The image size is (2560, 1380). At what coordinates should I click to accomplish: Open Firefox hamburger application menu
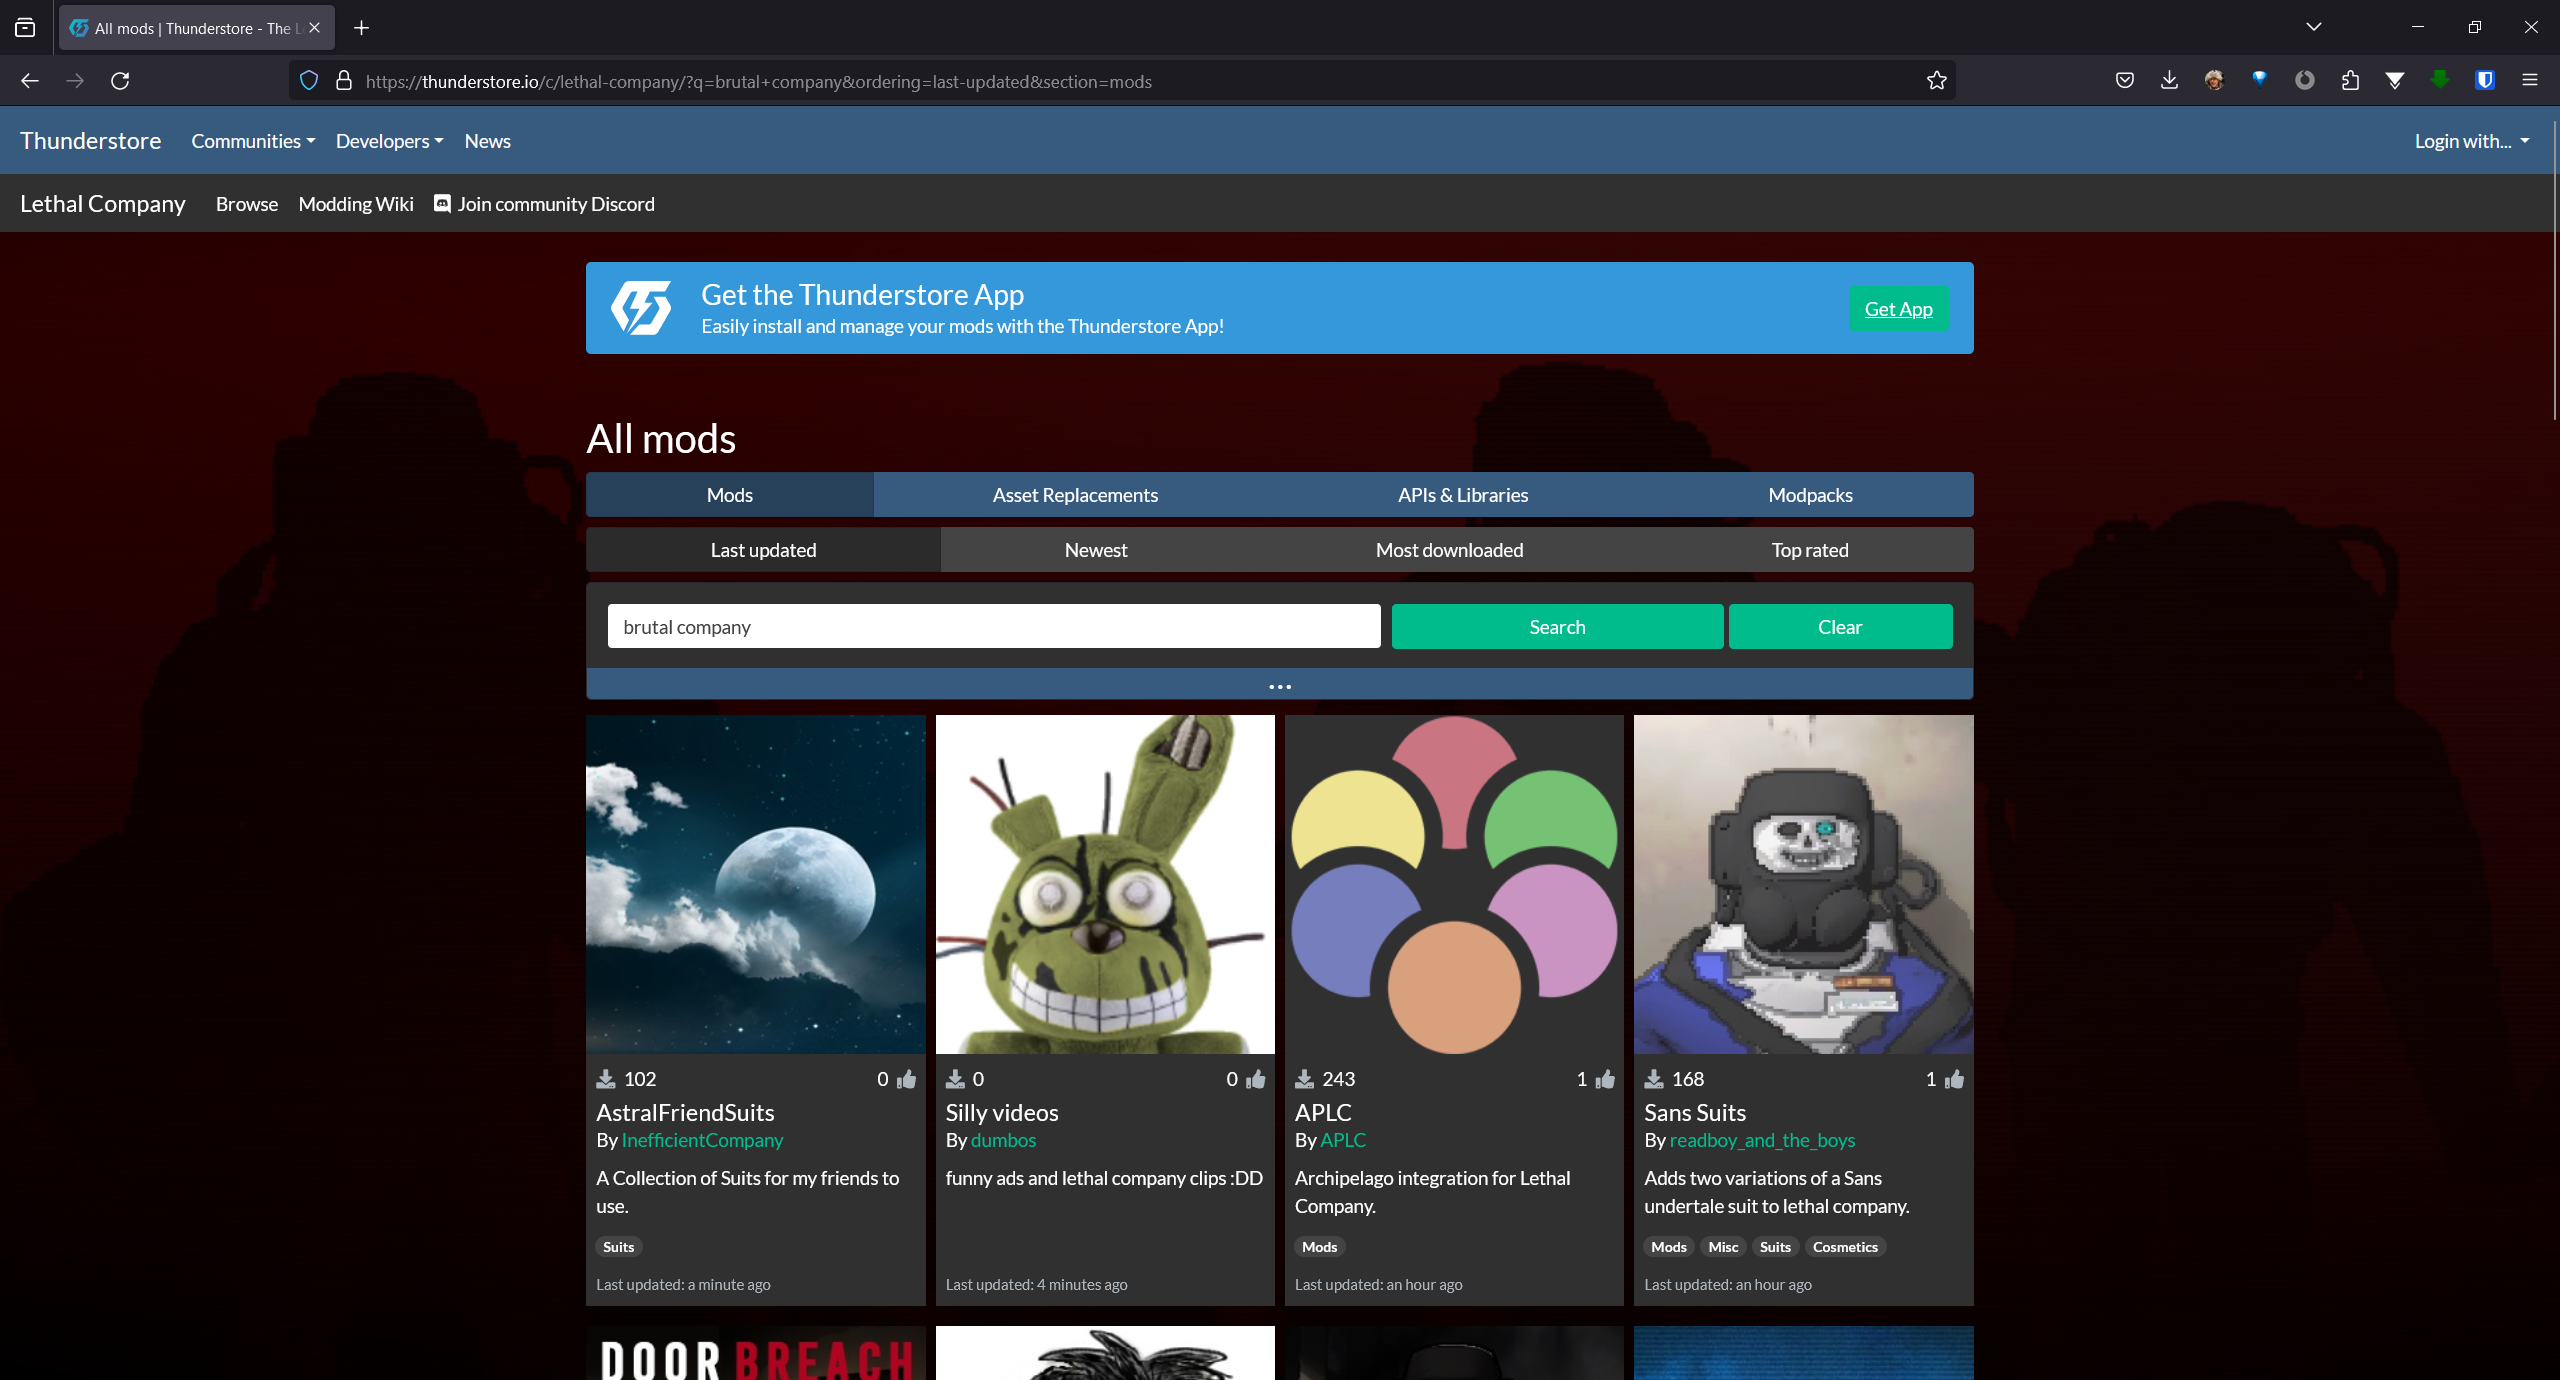coord(2530,81)
